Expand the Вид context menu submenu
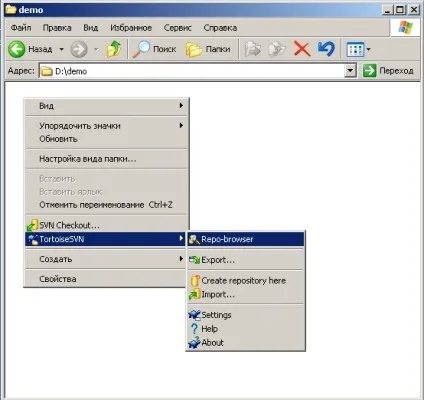 [107, 106]
